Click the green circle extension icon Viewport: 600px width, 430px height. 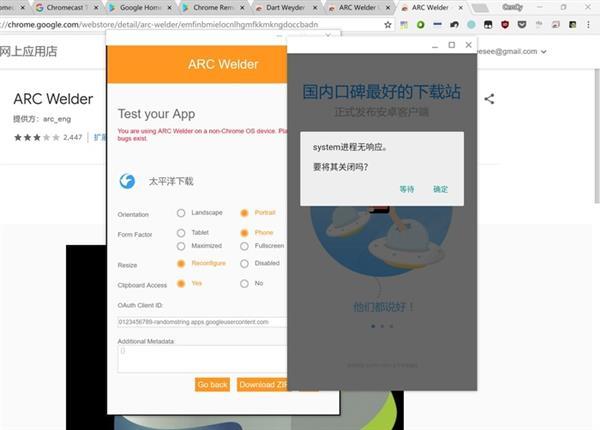(421, 25)
